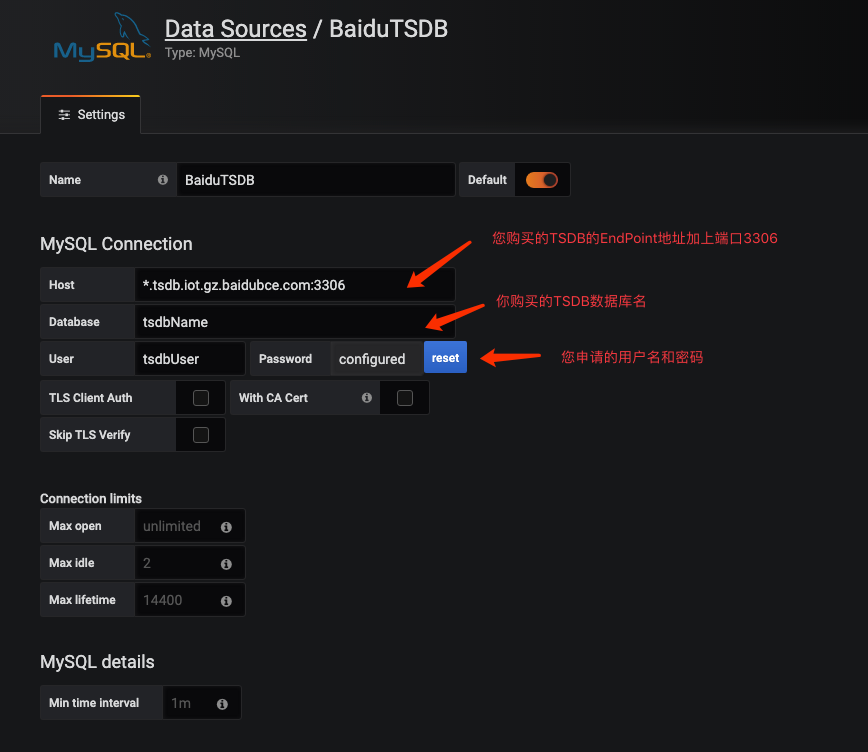Focus the Max idle input field
Screen dimensions: 868x752
[190, 563]
